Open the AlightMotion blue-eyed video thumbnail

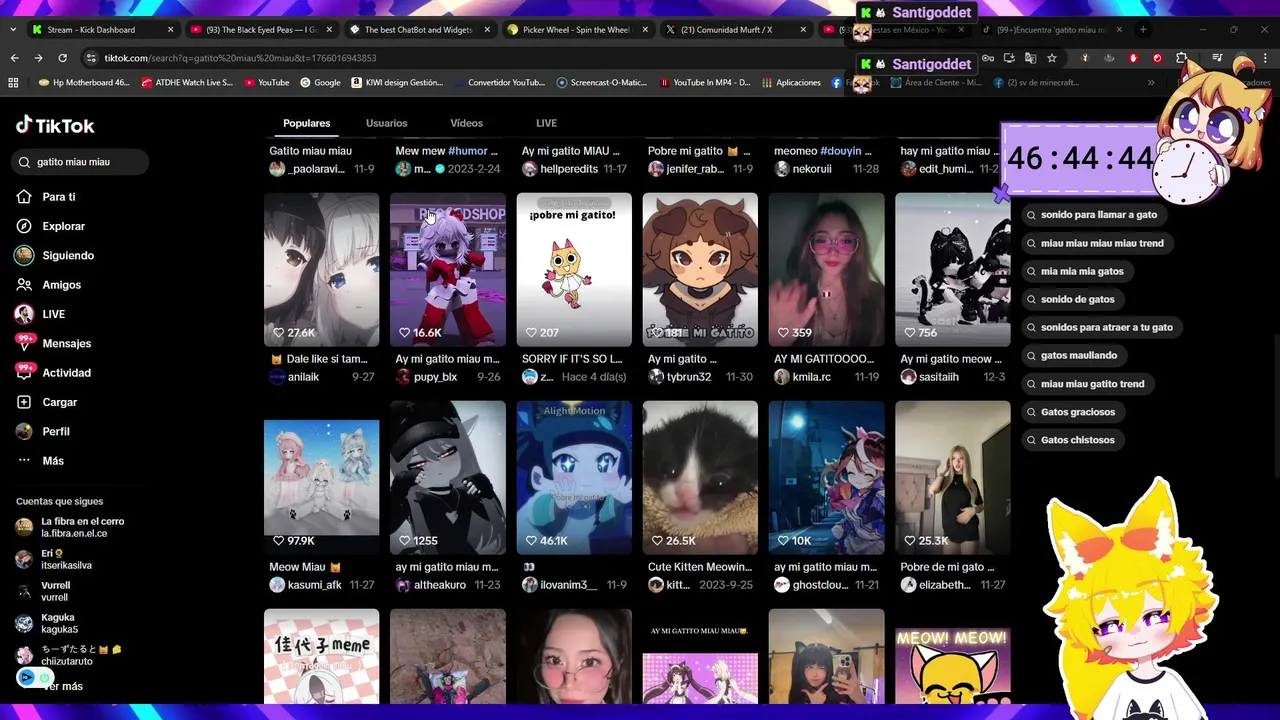574,478
